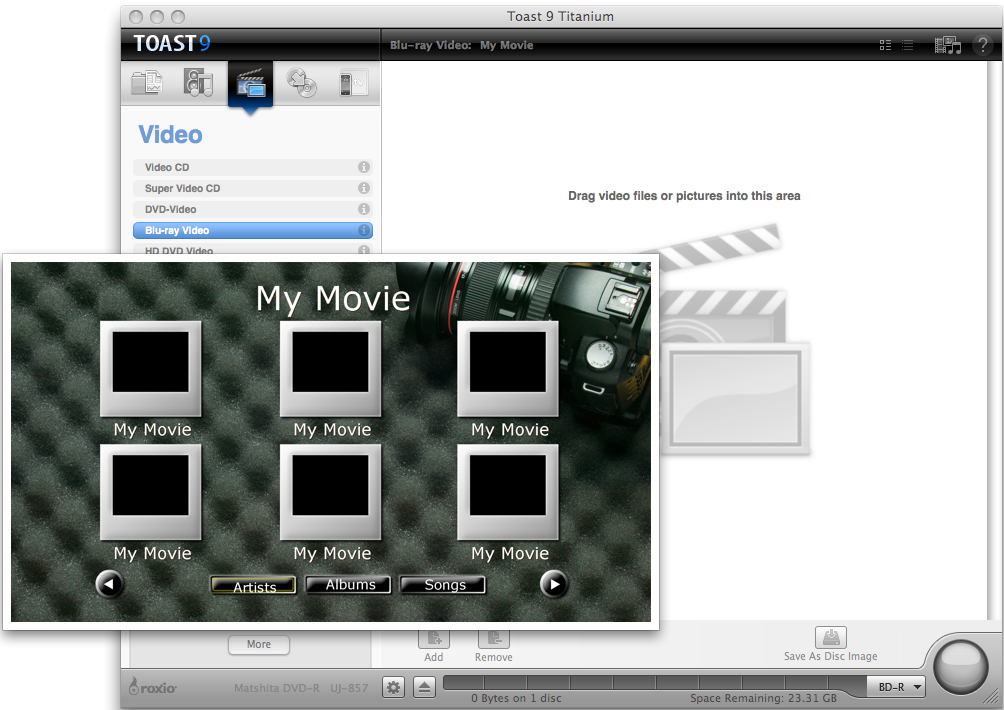Open the Convert category tab icon
The image size is (1004, 710).
353,83
